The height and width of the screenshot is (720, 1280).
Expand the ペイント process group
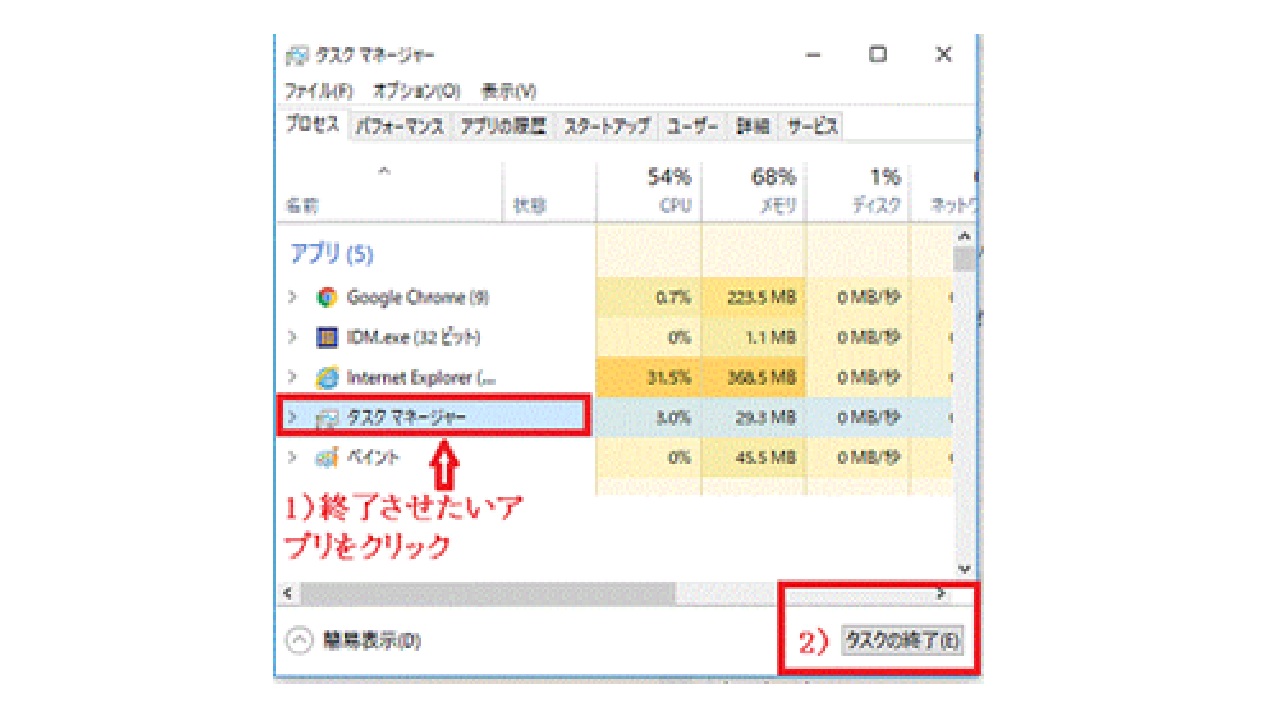293,457
